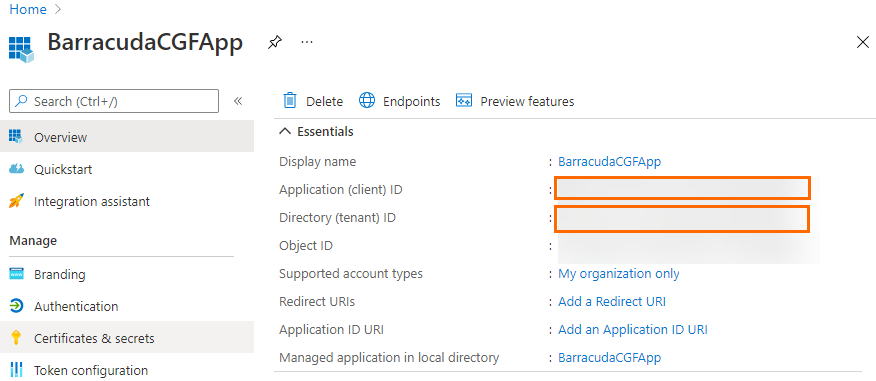The width and height of the screenshot is (876, 381).
Task: Click the Quickstart cloud icon
Action: tap(16, 169)
